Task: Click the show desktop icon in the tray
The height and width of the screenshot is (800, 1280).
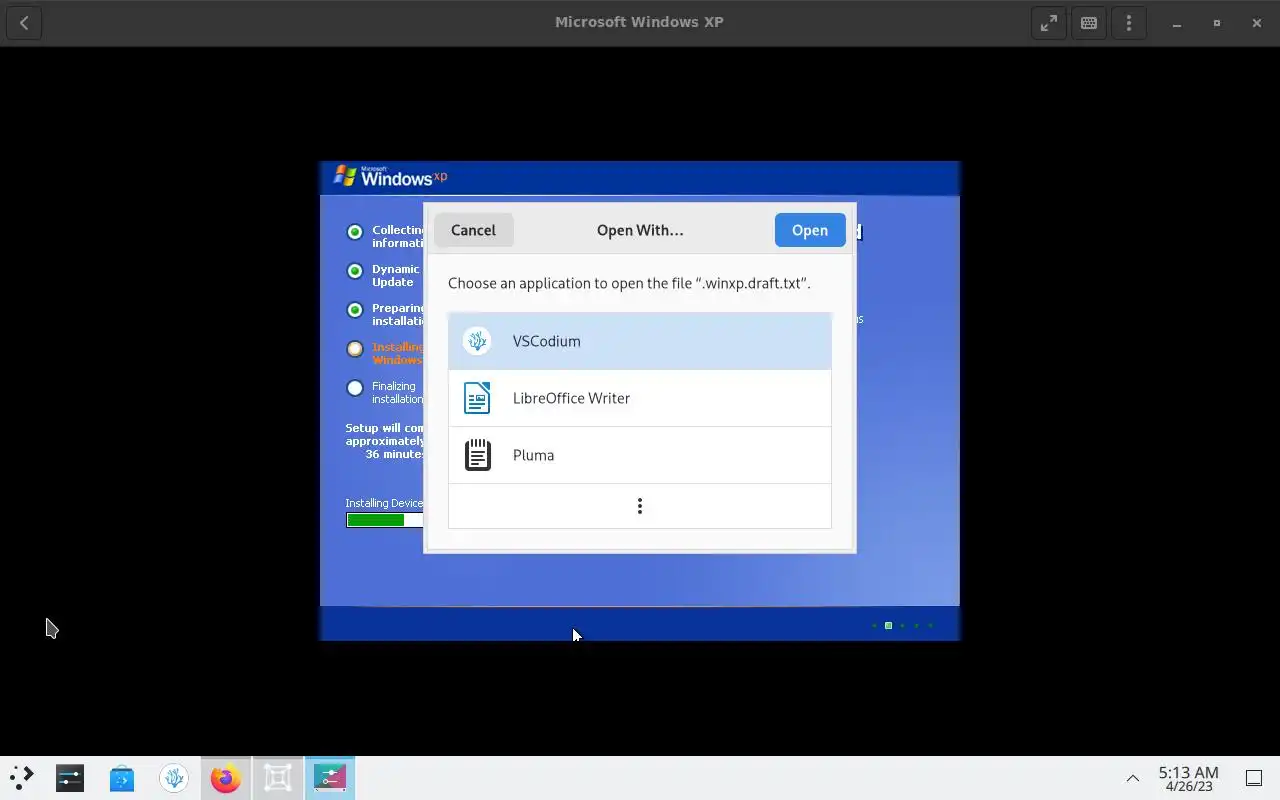Action: pos(1253,778)
